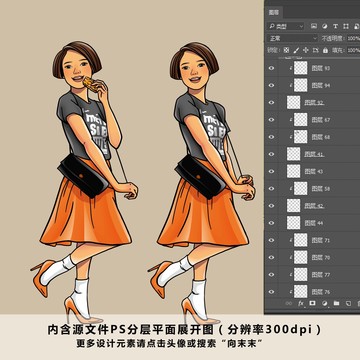Filter layers by type (T) icon
Image resolution: width=360 pixels, height=360 pixels.
click(x=335, y=26)
